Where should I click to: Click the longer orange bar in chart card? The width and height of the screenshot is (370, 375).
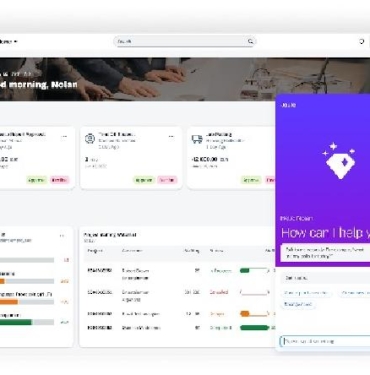[9, 302]
